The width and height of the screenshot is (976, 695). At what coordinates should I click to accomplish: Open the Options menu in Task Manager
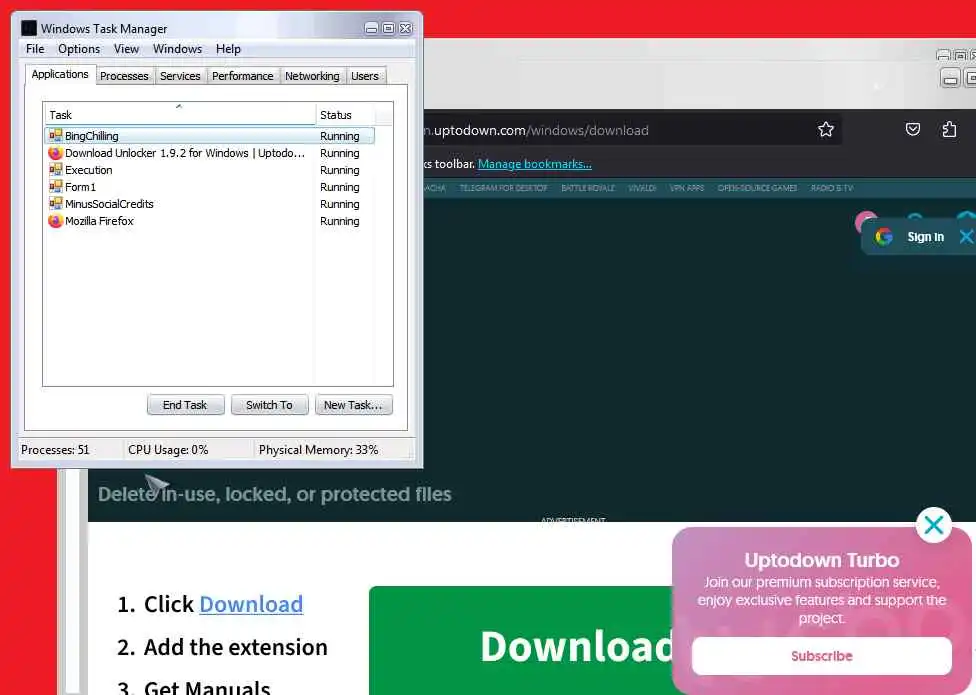(x=79, y=49)
